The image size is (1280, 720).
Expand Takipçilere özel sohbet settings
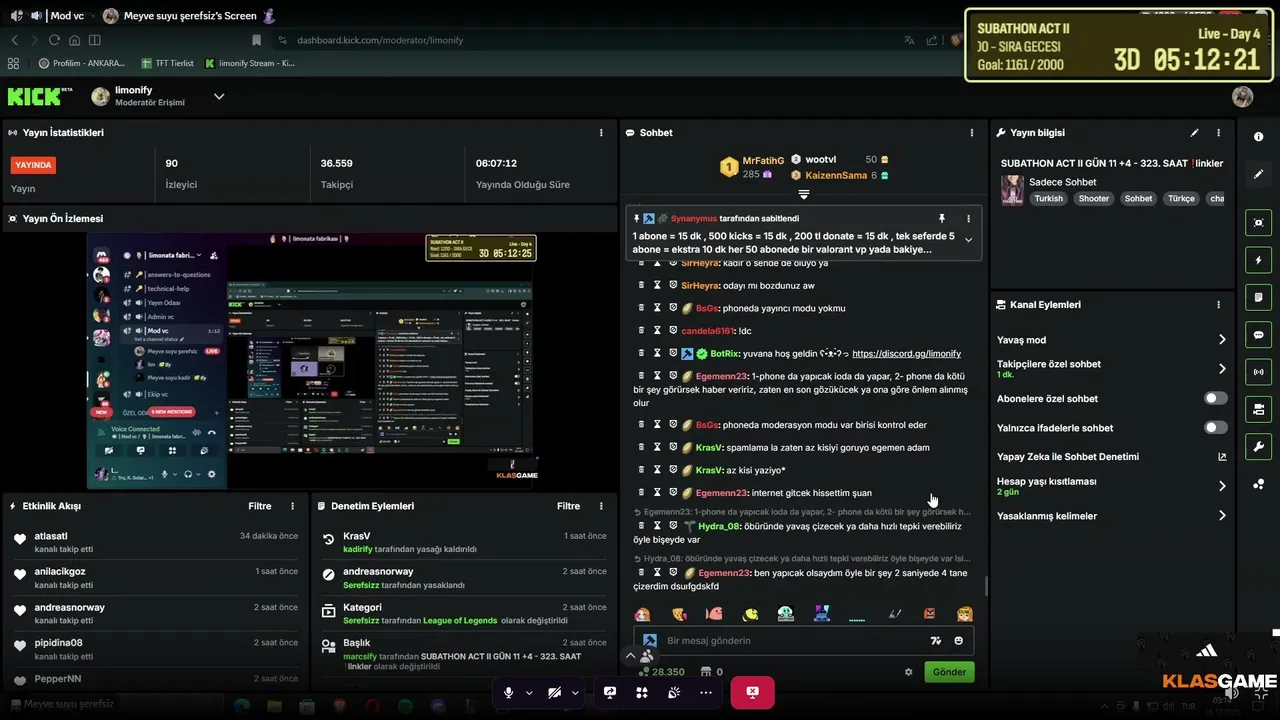(1222, 369)
